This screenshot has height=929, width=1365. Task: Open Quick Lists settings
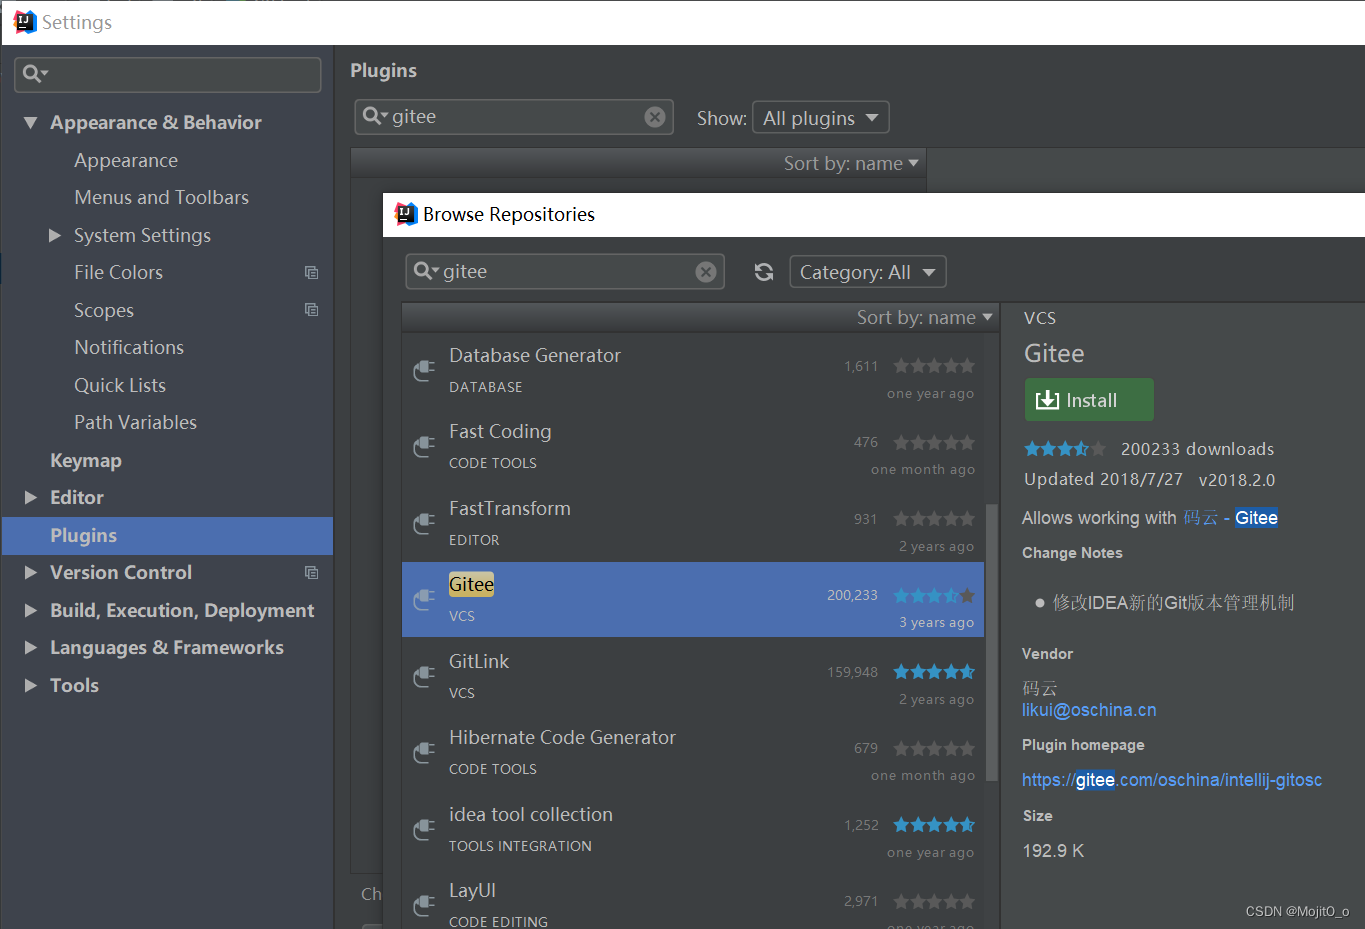[120, 385]
